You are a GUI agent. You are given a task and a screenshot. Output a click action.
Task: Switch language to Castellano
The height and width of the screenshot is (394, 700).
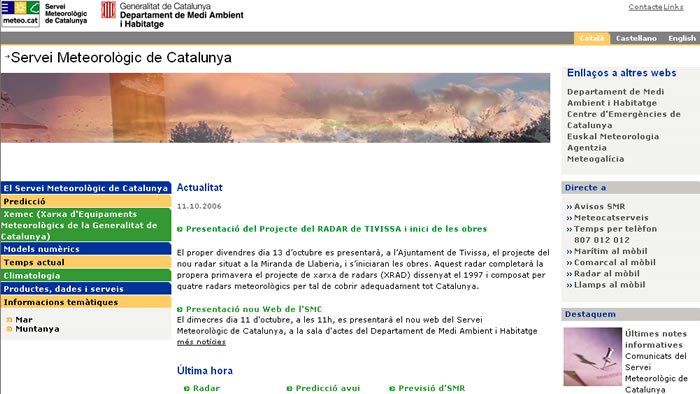636,38
